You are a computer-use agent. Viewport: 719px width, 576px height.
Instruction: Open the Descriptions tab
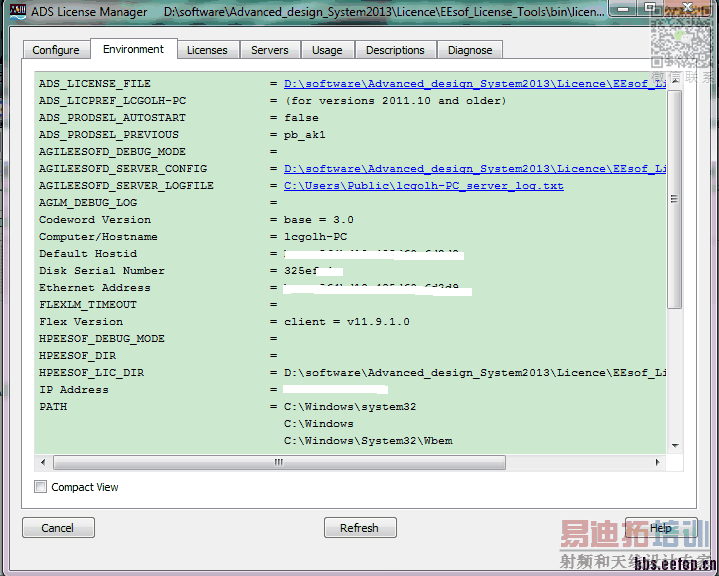(x=395, y=50)
